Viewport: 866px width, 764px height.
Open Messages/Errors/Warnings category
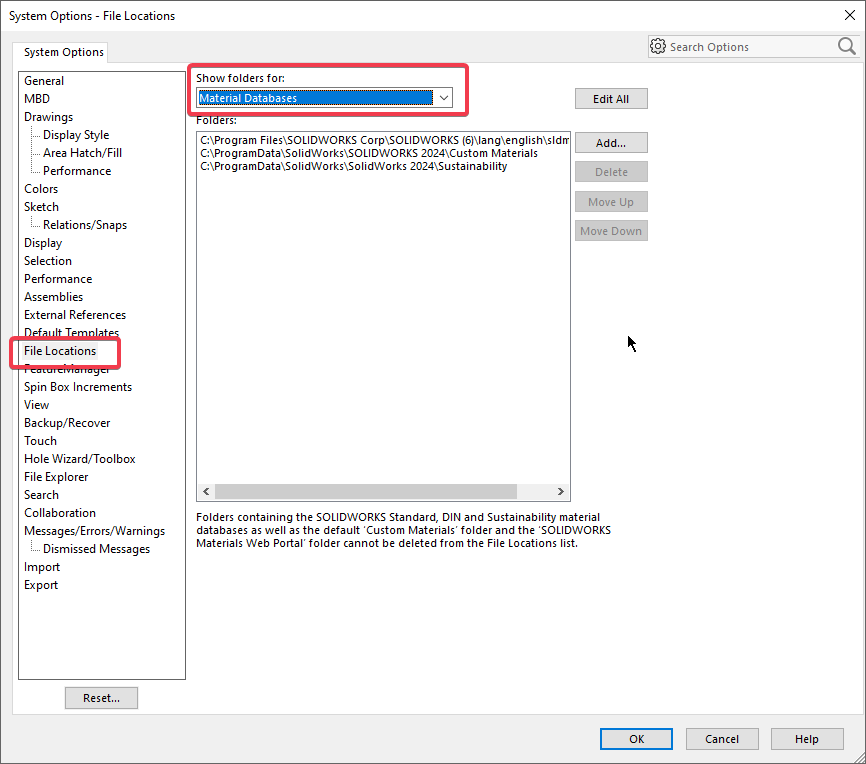tap(94, 531)
